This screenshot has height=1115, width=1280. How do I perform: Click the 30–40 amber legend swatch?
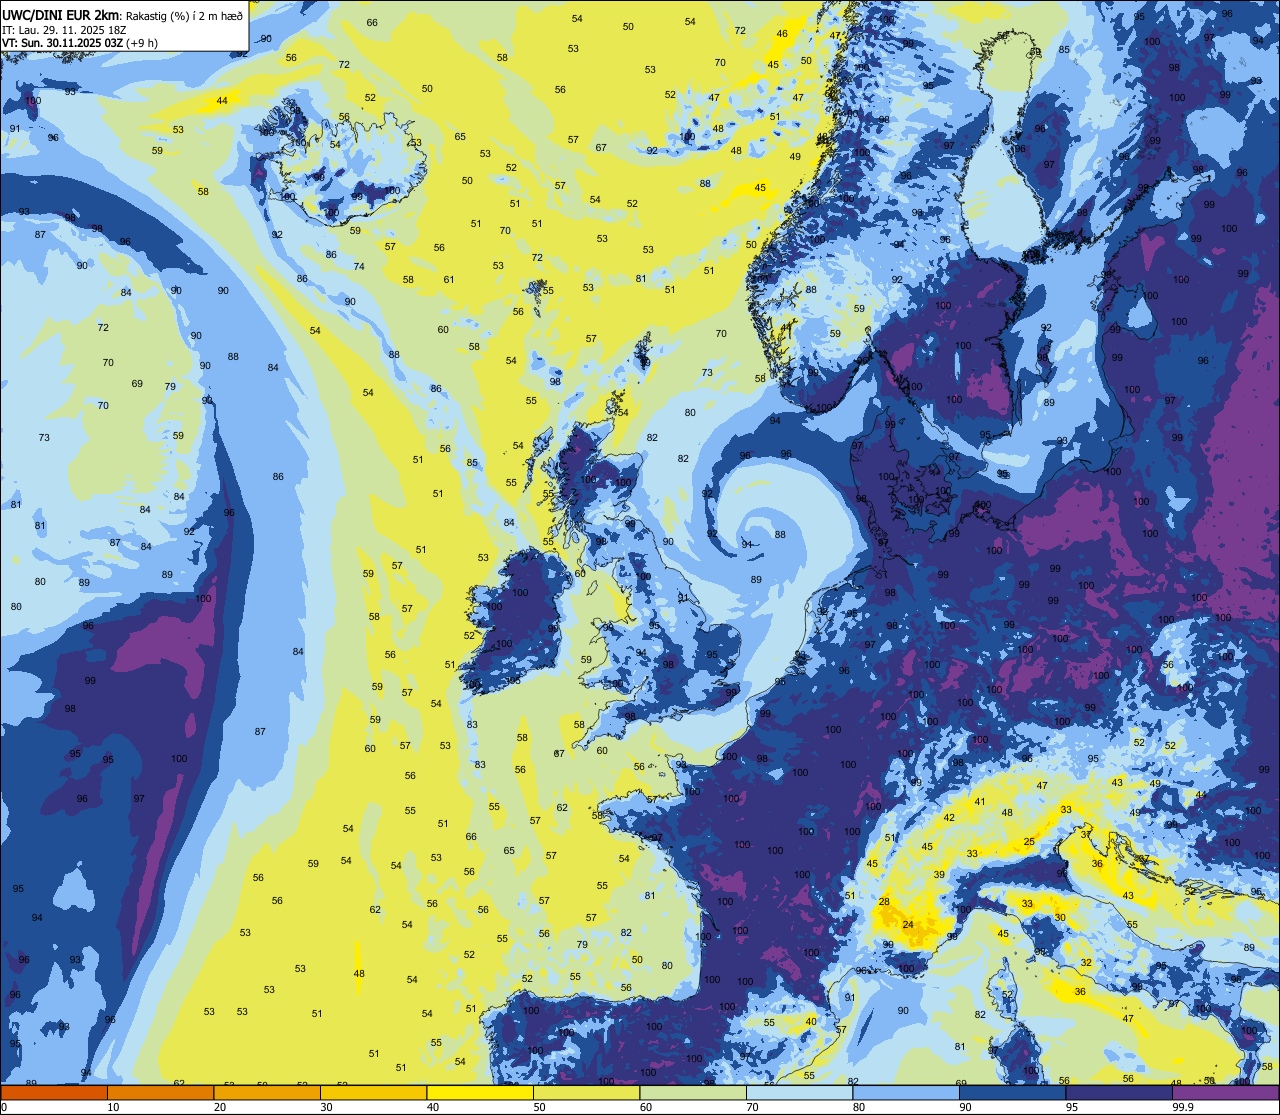[x=373, y=1092]
